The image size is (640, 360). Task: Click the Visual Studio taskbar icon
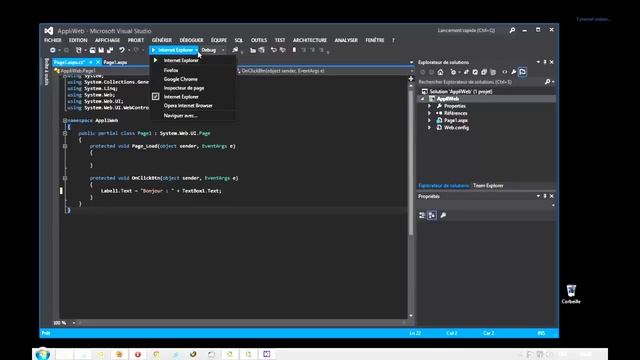[x=267, y=354]
